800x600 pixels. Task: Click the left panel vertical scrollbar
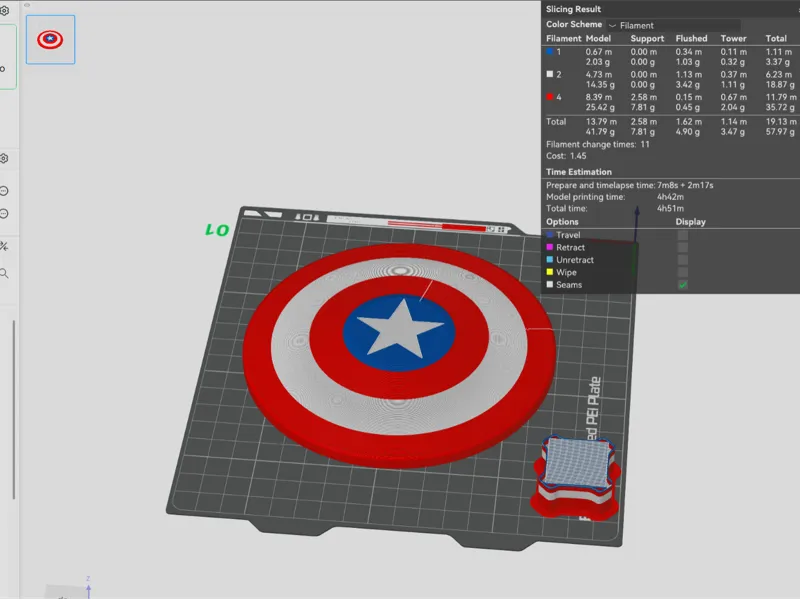pos(14,410)
